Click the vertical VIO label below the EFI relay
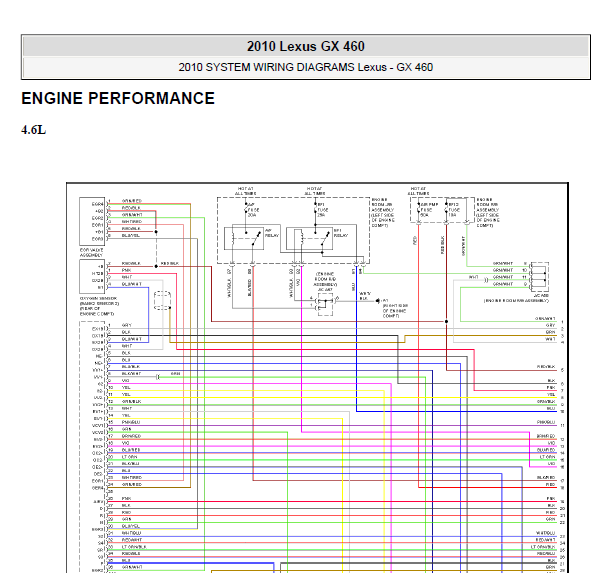This screenshot has width=607, height=573. coord(298,282)
